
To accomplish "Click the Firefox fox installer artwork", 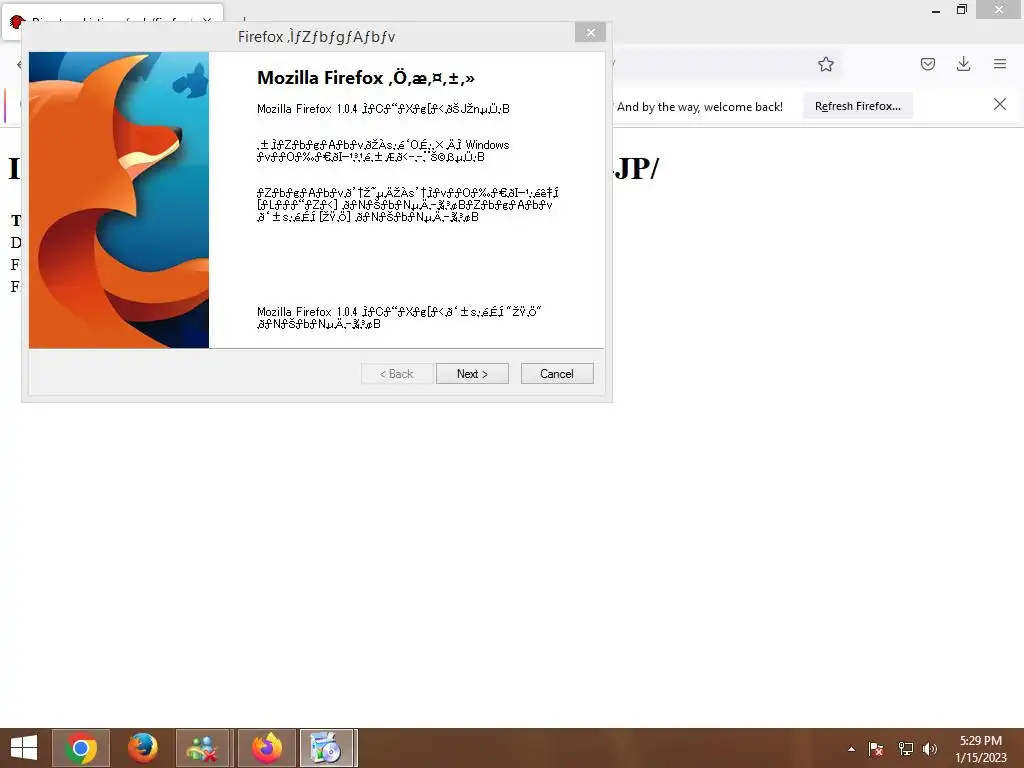I will click(x=119, y=200).
